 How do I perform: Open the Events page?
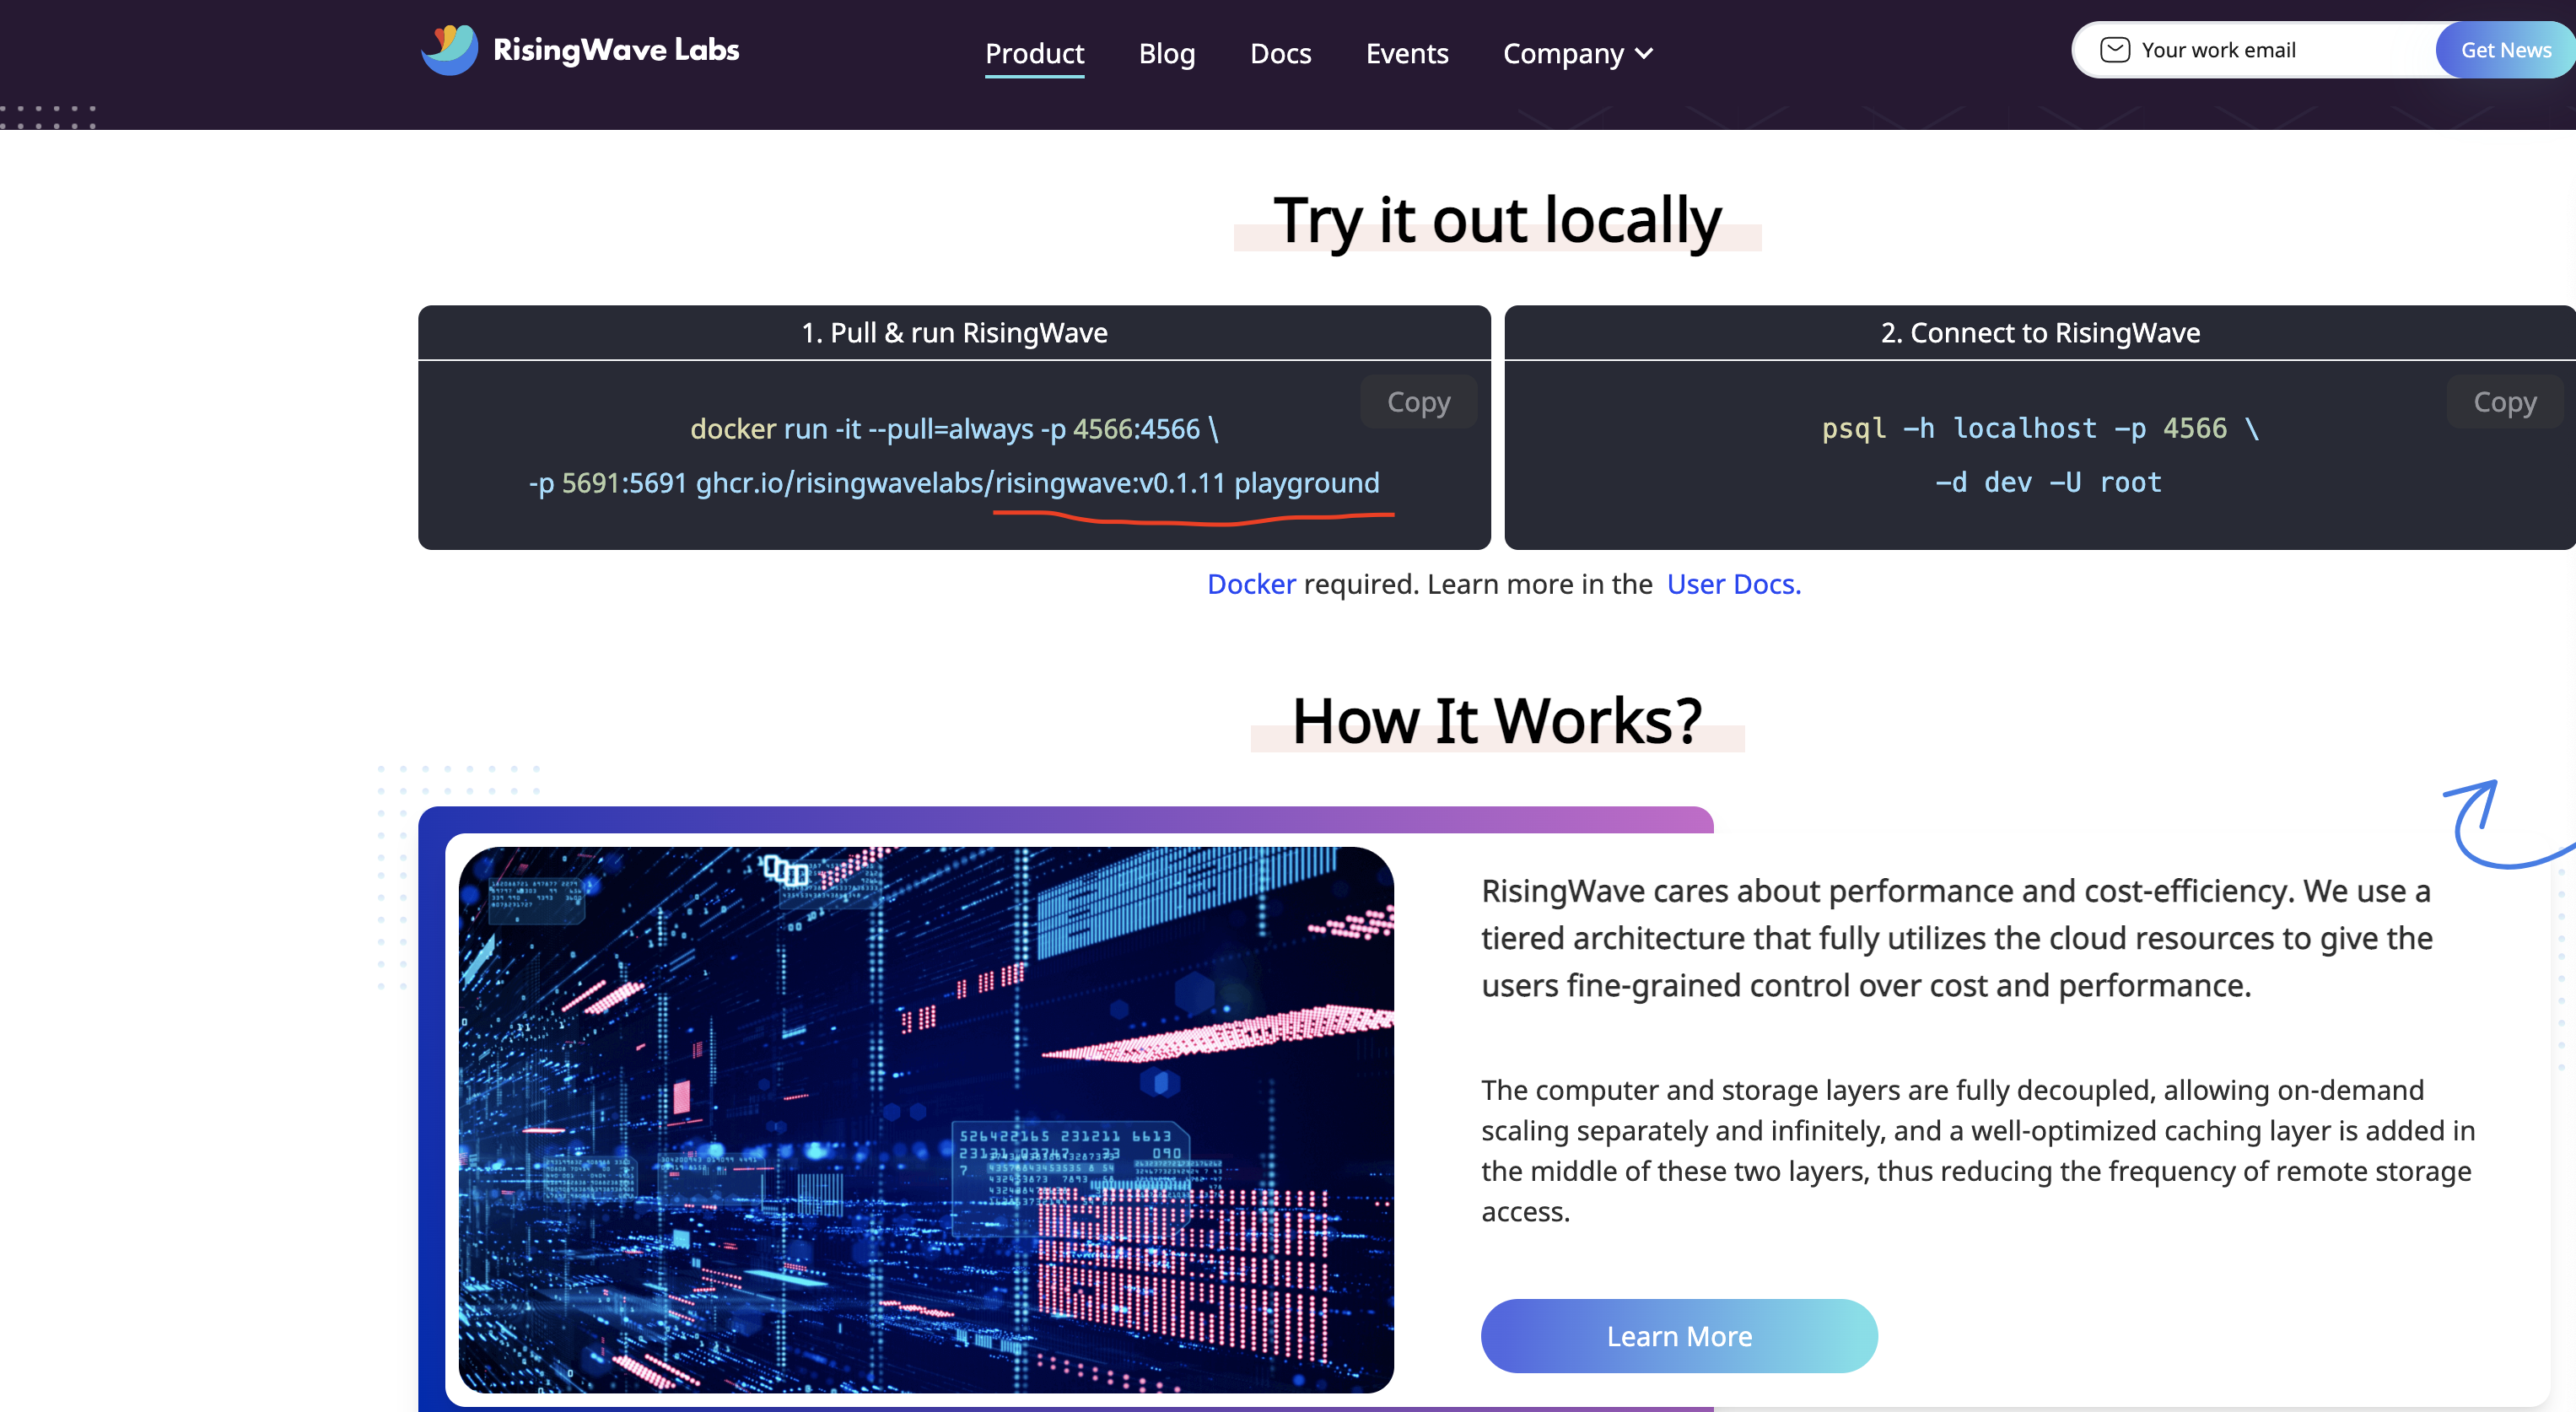[x=1407, y=53]
